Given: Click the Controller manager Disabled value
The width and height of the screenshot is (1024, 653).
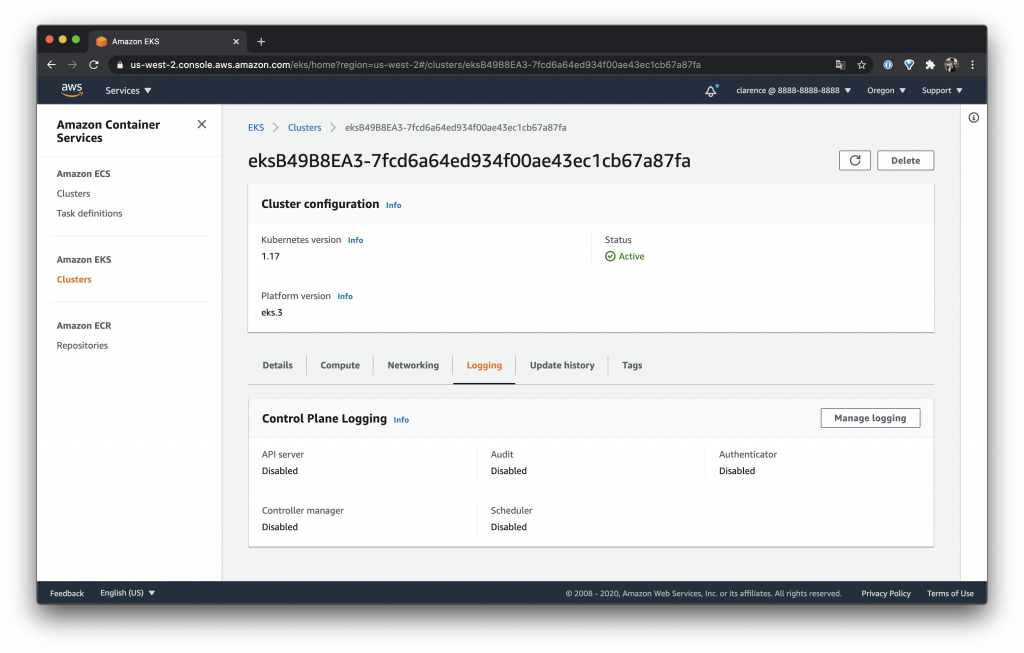Looking at the screenshot, I should (x=280, y=527).
